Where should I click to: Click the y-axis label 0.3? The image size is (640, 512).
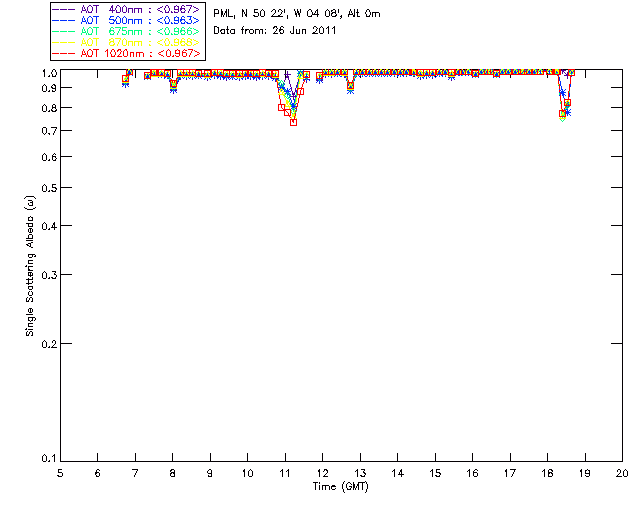[x=49, y=275]
